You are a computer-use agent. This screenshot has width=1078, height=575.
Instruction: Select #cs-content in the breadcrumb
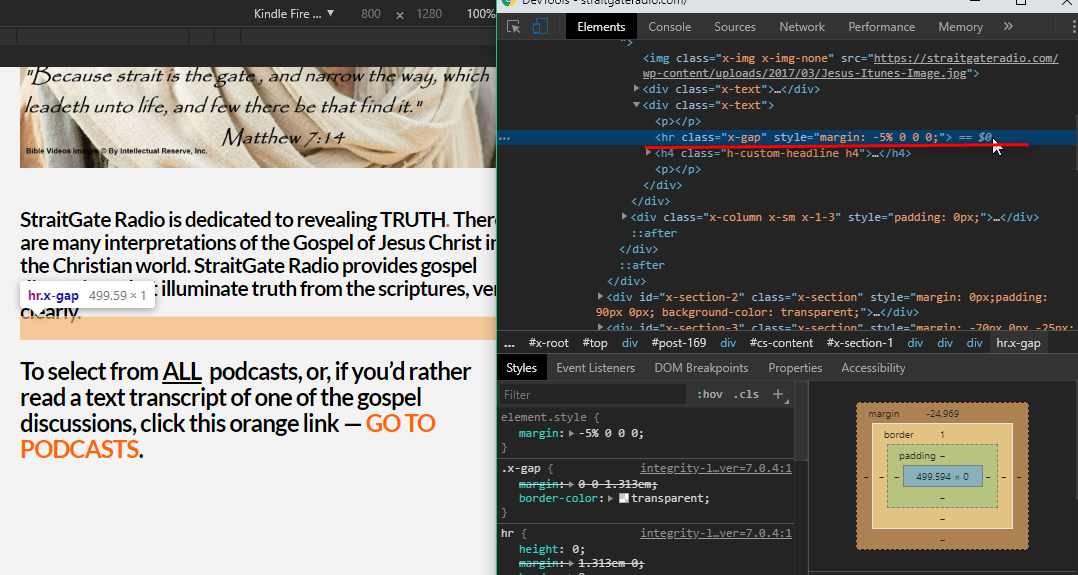coord(781,343)
